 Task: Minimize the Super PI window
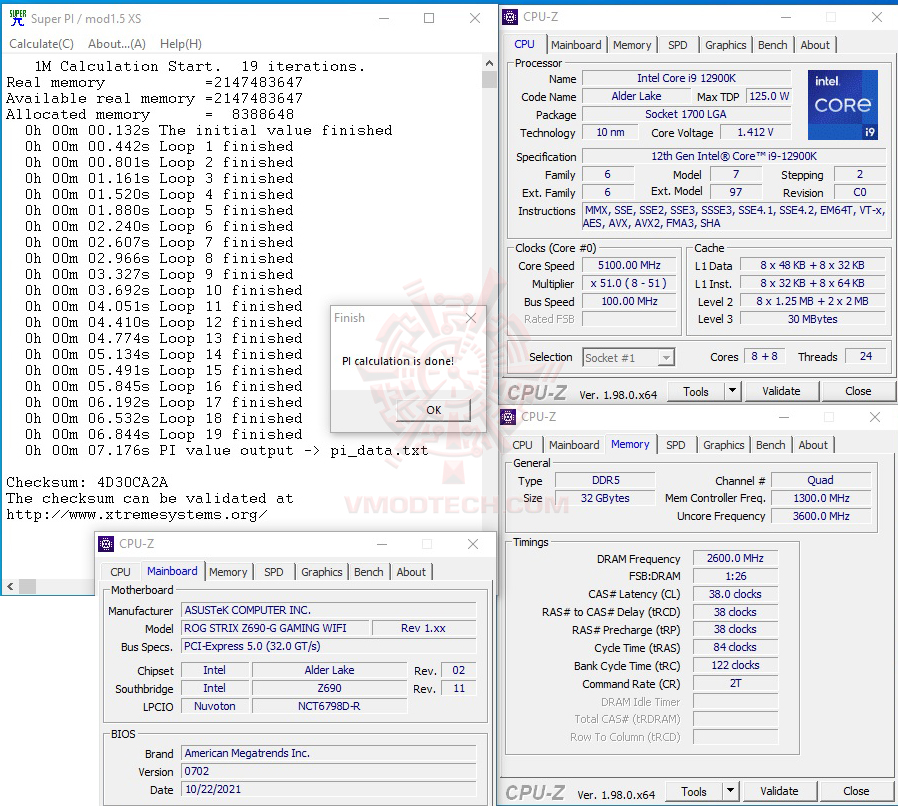[x=384, y=18]
